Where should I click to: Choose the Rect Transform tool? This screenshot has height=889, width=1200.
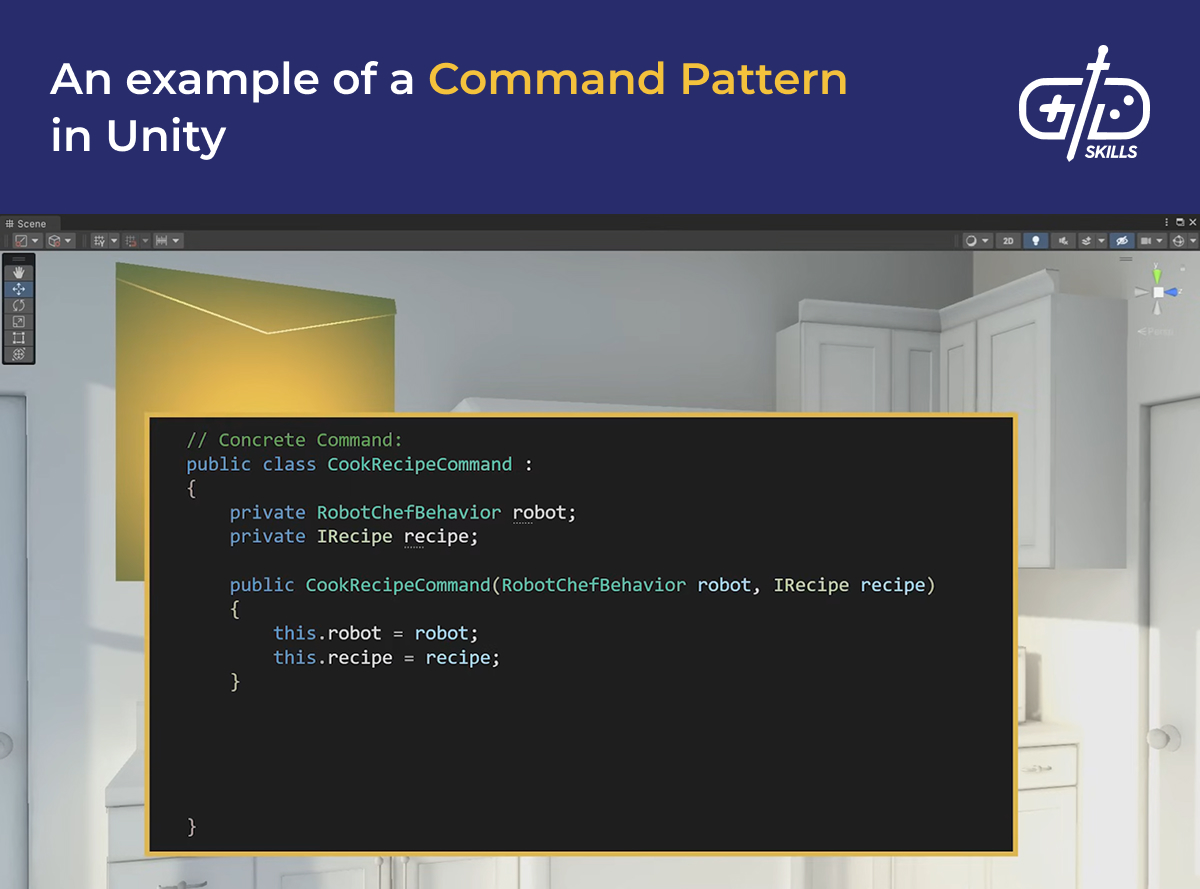19,338
